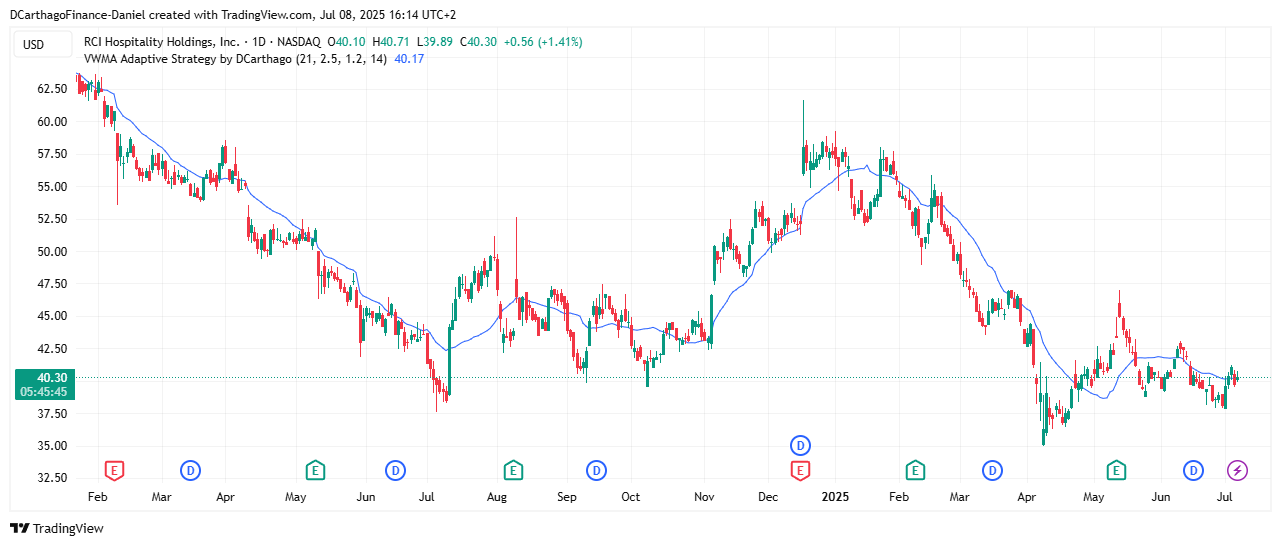Click the 57.50 price axis label
The height and width of the screenshot is (546, 1281).
(51, 154)
